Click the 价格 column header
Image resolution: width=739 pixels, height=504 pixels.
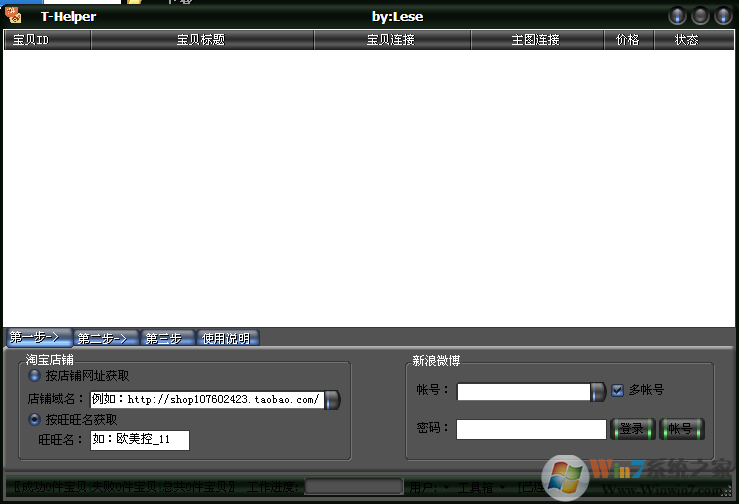point(628,40)
